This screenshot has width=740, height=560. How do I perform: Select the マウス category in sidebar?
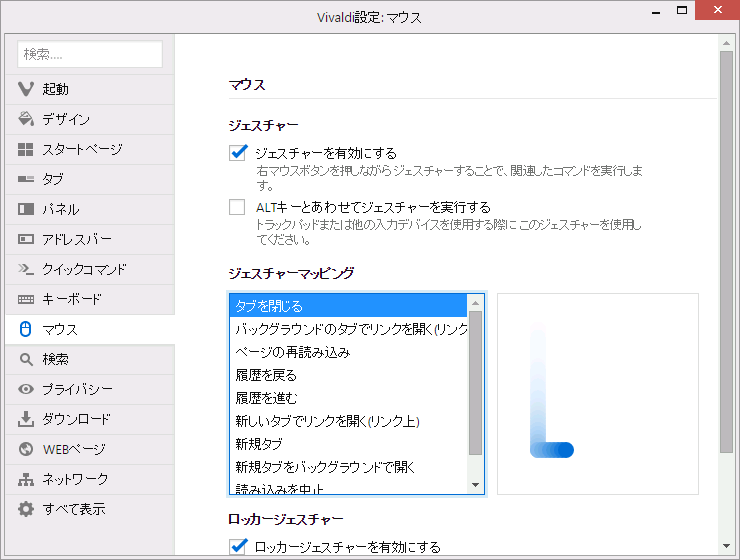click(x=90, y=329)
